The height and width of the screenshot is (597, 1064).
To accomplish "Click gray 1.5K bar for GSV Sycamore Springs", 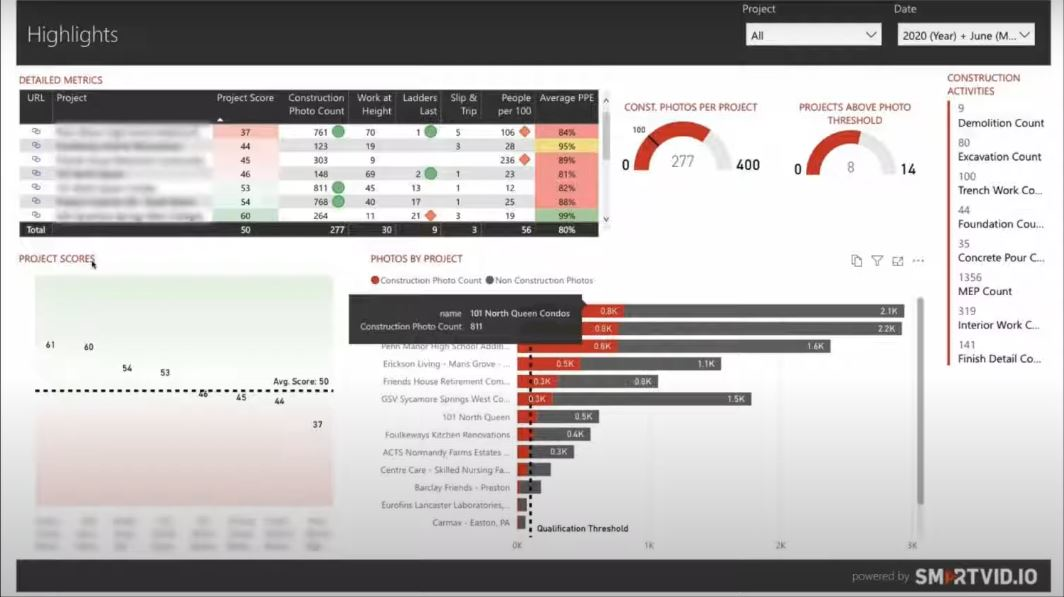I will tap(652, 399).
